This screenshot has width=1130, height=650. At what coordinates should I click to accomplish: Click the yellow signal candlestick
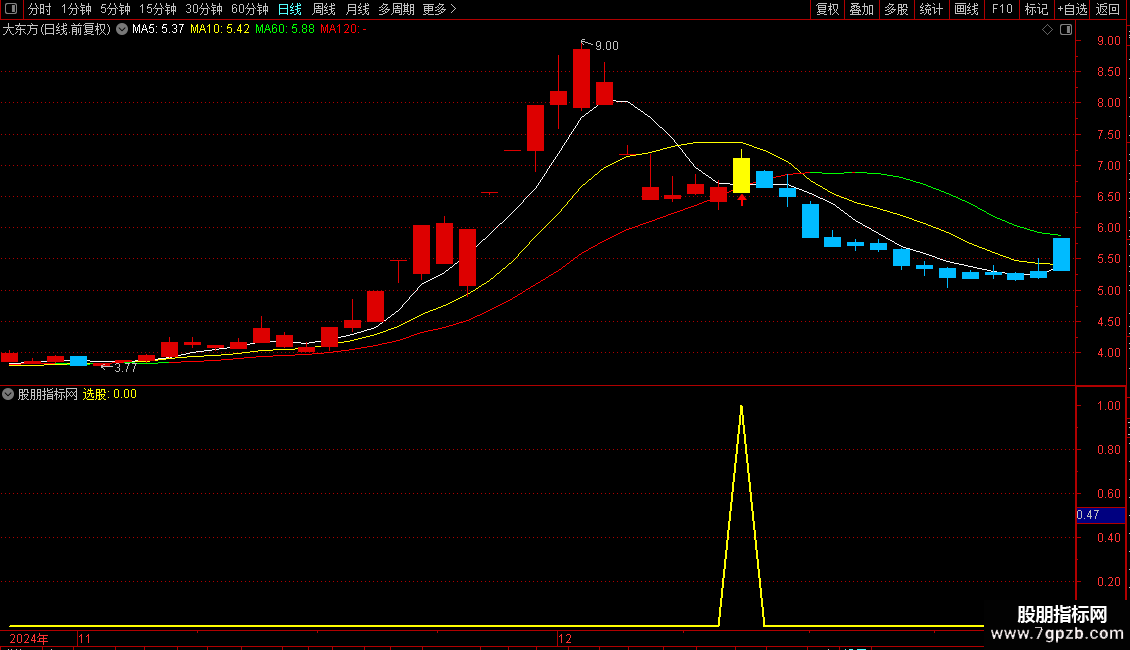point(742,175)
